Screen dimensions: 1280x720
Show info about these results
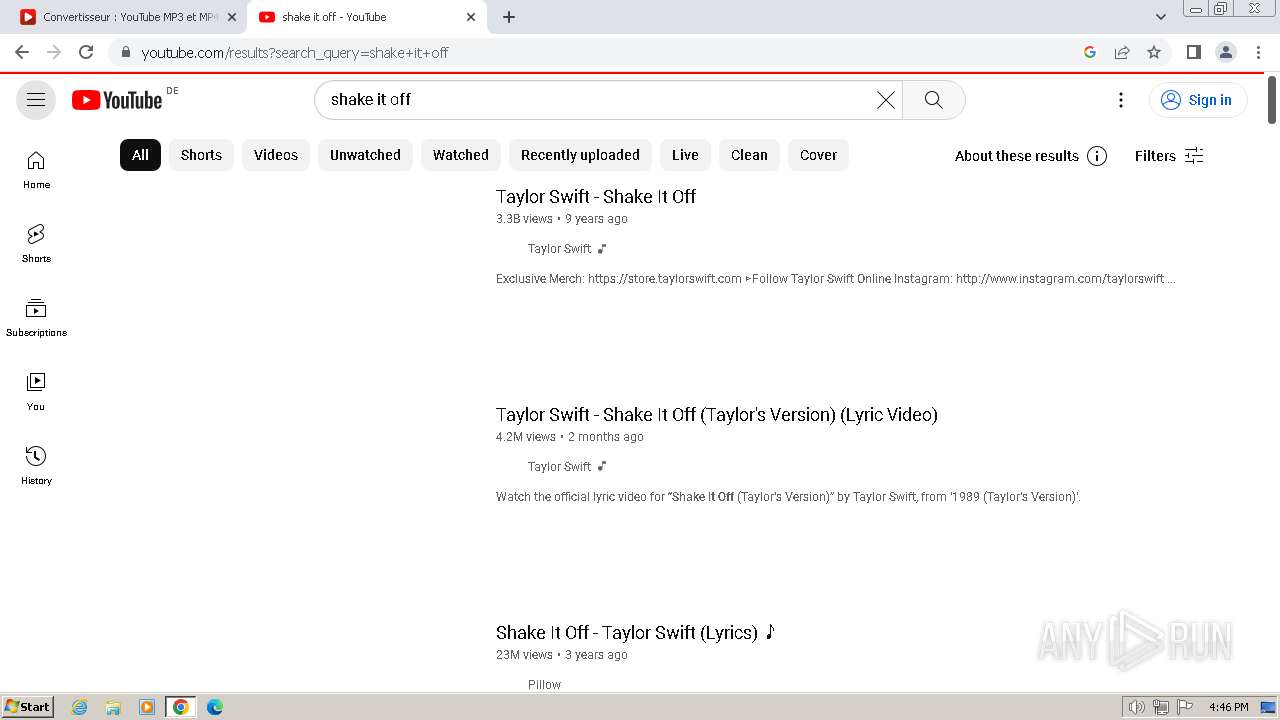tap(1097, 156)
